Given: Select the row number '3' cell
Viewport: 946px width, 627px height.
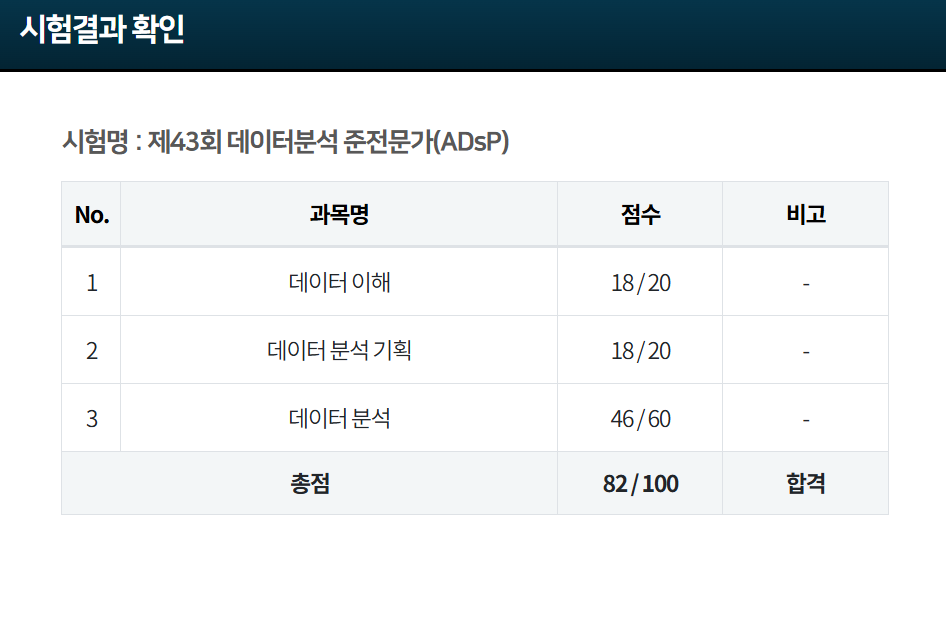Looking at the screenshot, I should (x=92, y=419).
